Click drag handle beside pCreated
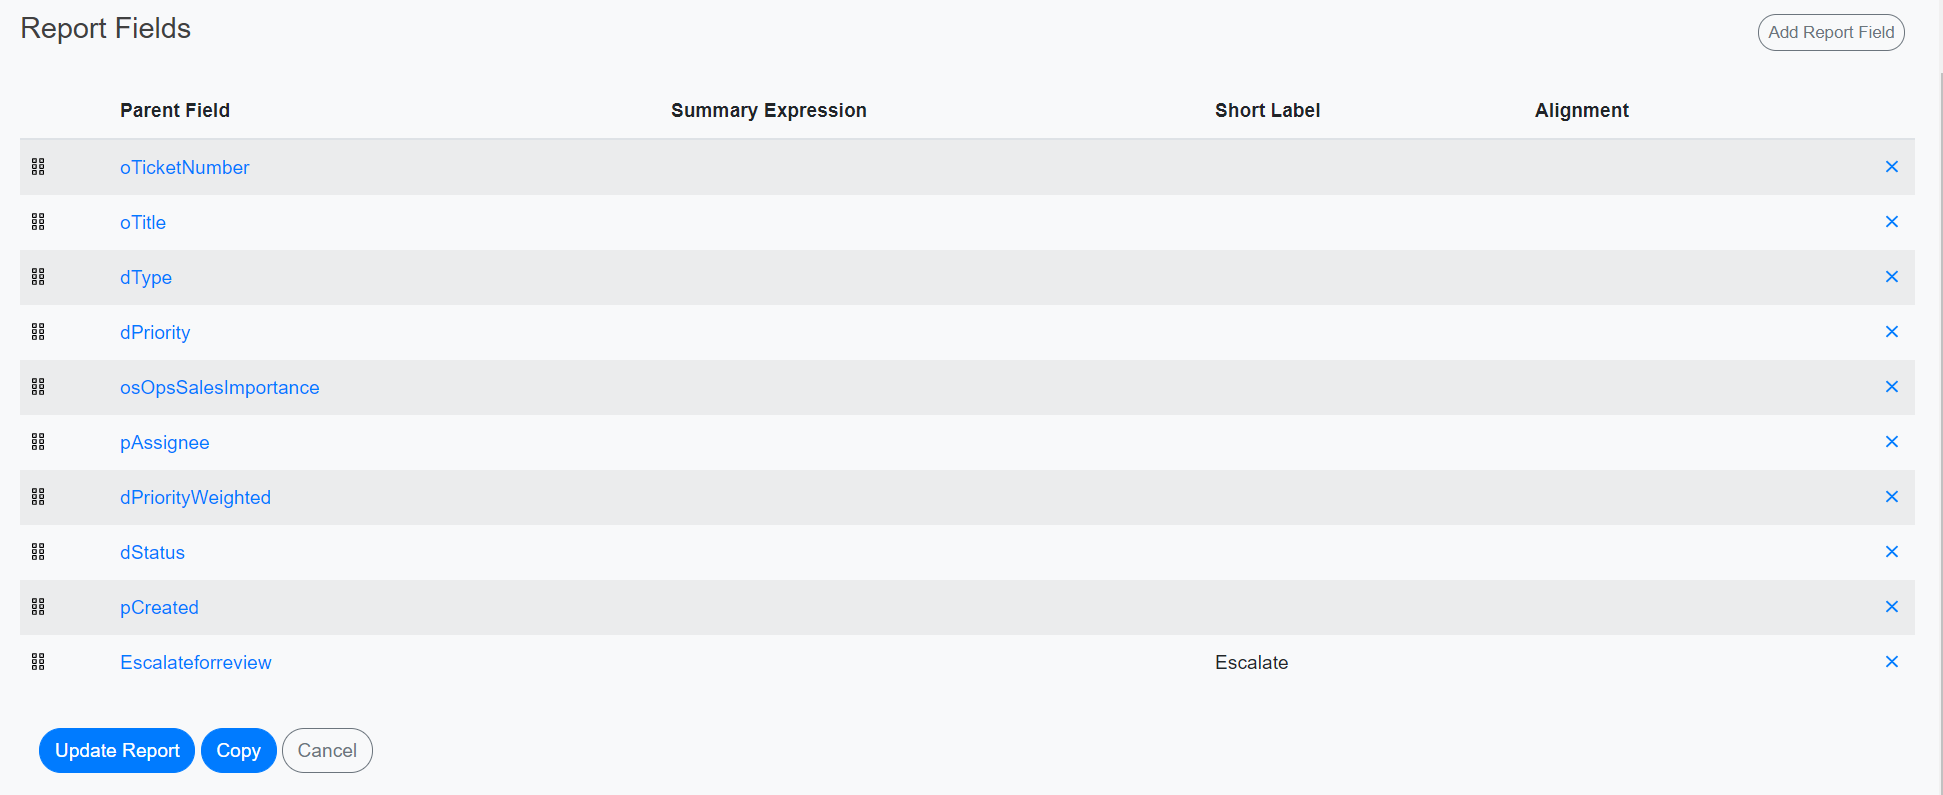The height and width of the screenshot is (795, 1943). pyautogui.click(x=38, y=607)
